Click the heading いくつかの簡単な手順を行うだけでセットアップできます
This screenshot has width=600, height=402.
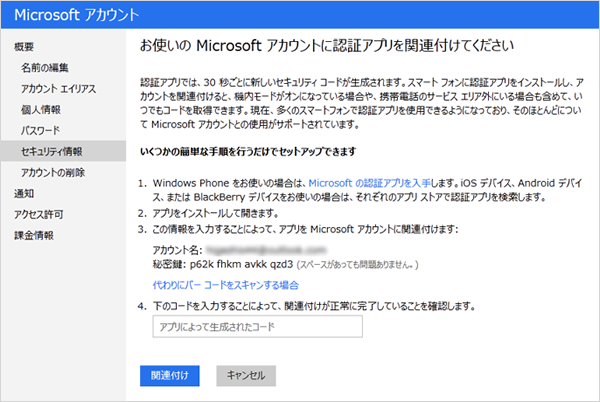click(248, 151)
